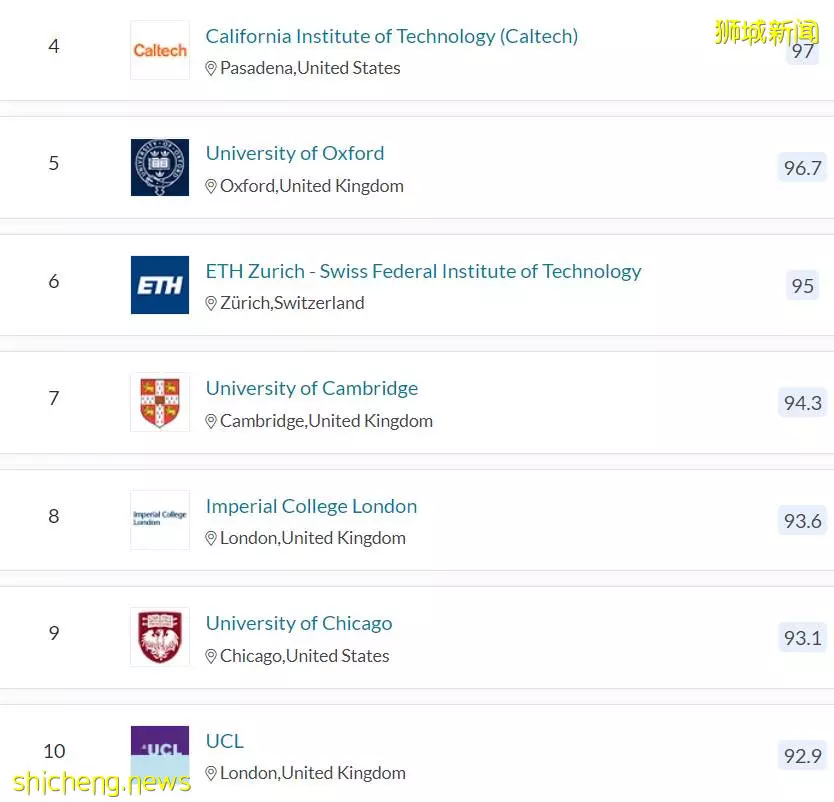Open ETH Zurich - Swiss Federal Institute link
The height and width of the screenshot is (802, 834).
coord(423,271)
